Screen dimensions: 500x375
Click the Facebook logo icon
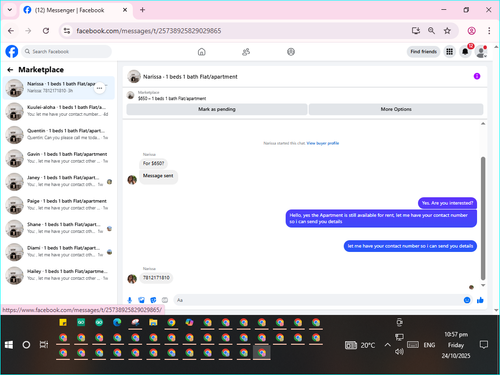(12, 52)
